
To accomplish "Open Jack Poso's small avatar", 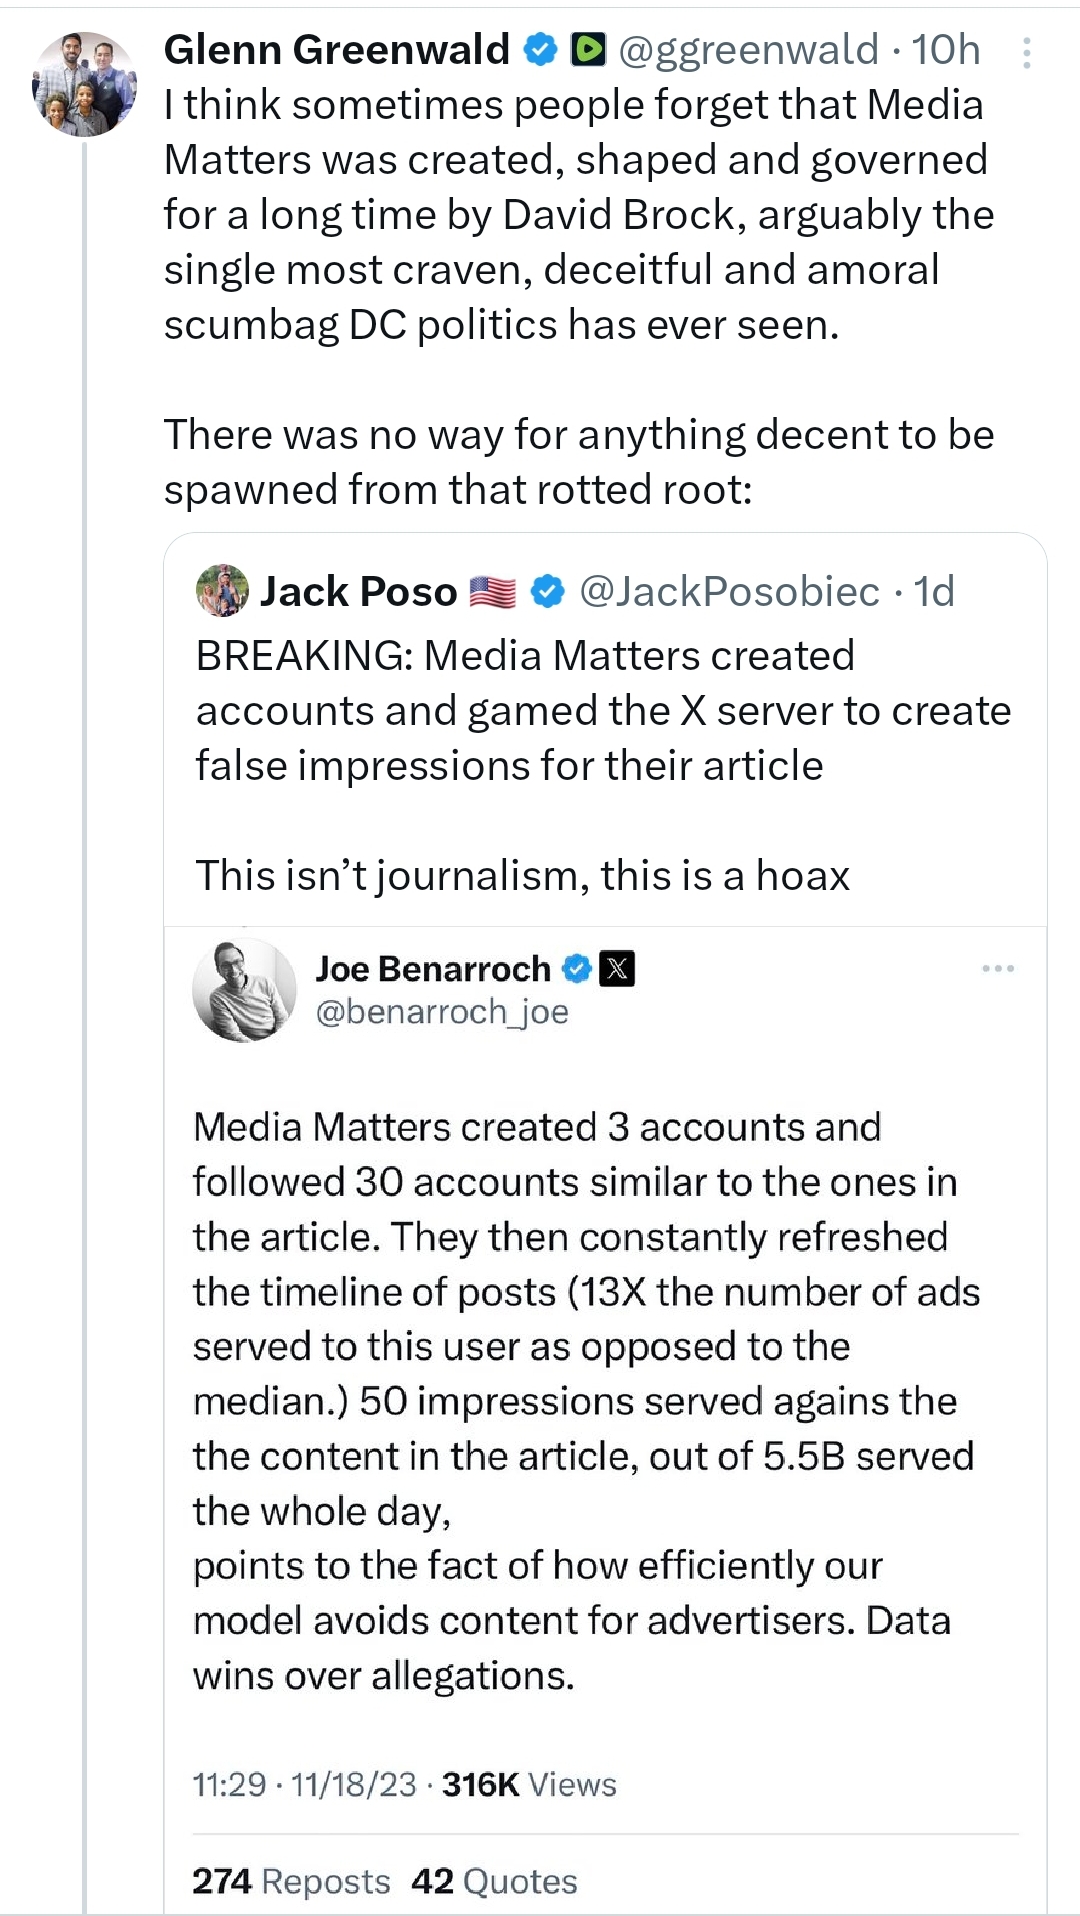I will pos(222,590).
